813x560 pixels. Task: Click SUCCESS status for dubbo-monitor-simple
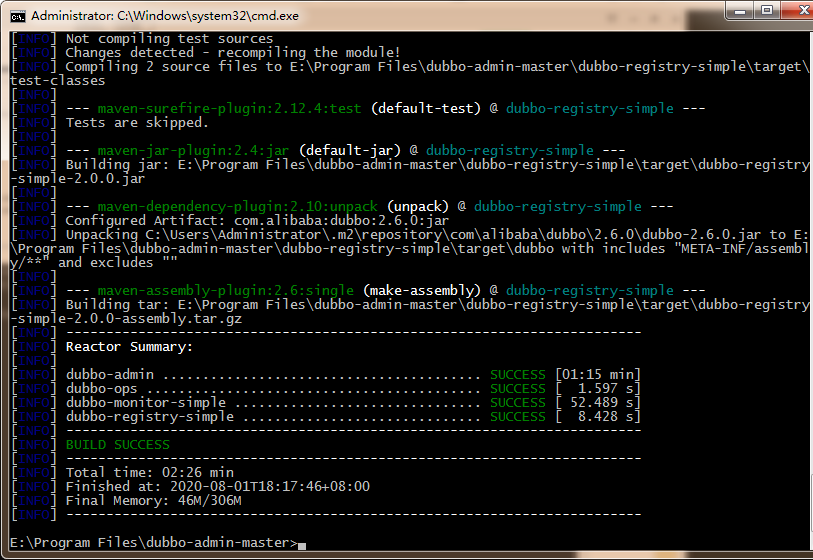pyautogui.click(x=518, y=403)
